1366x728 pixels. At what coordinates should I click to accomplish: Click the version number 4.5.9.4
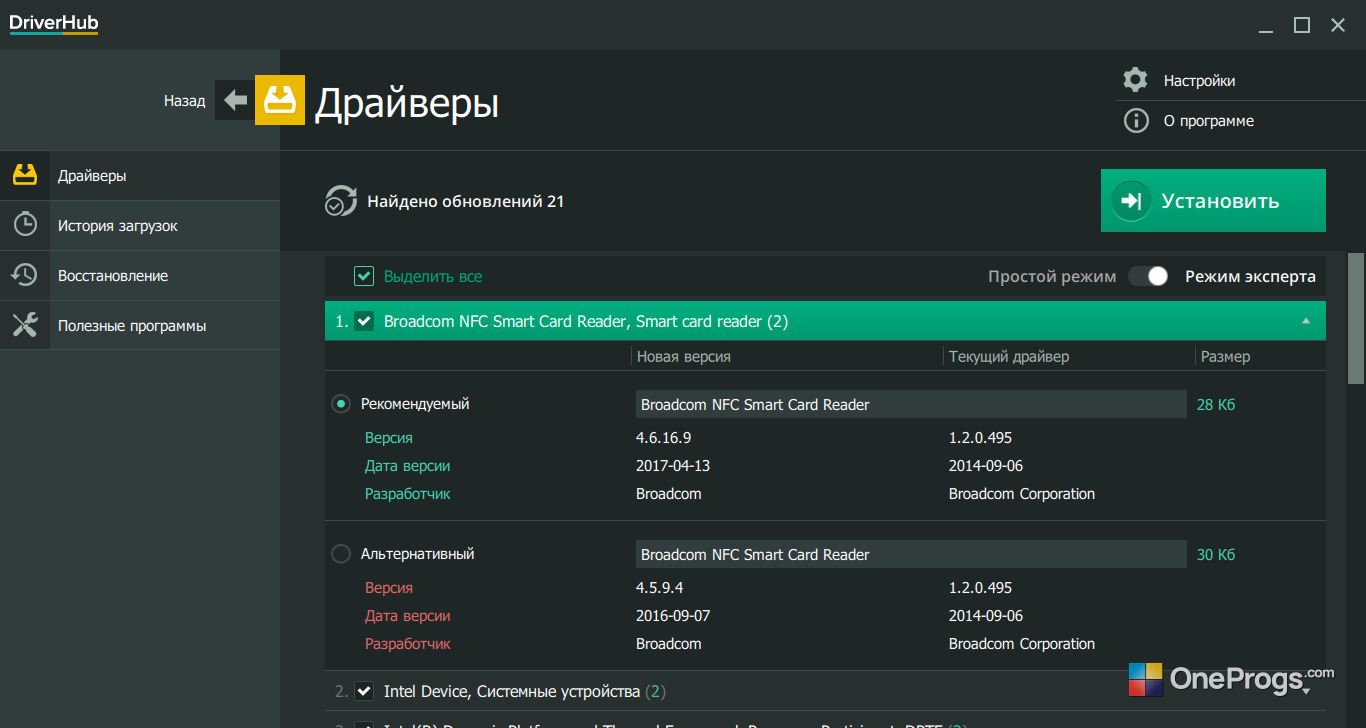tap(660, 588)
